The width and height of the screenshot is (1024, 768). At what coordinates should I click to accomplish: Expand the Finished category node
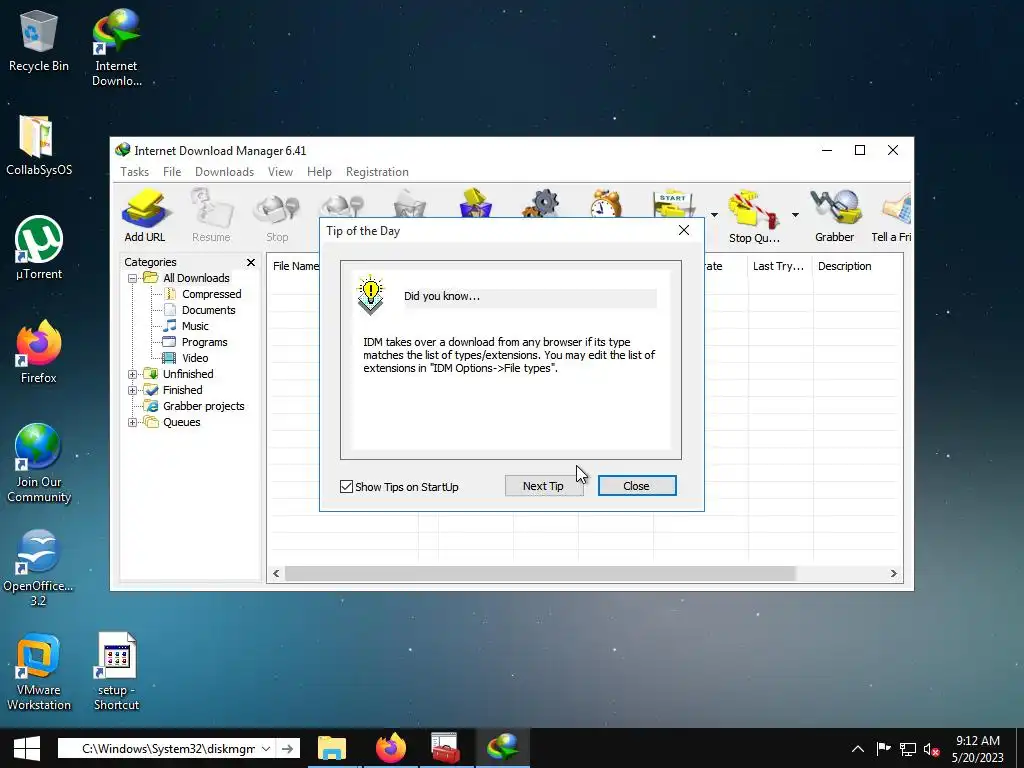coord(133,391)
